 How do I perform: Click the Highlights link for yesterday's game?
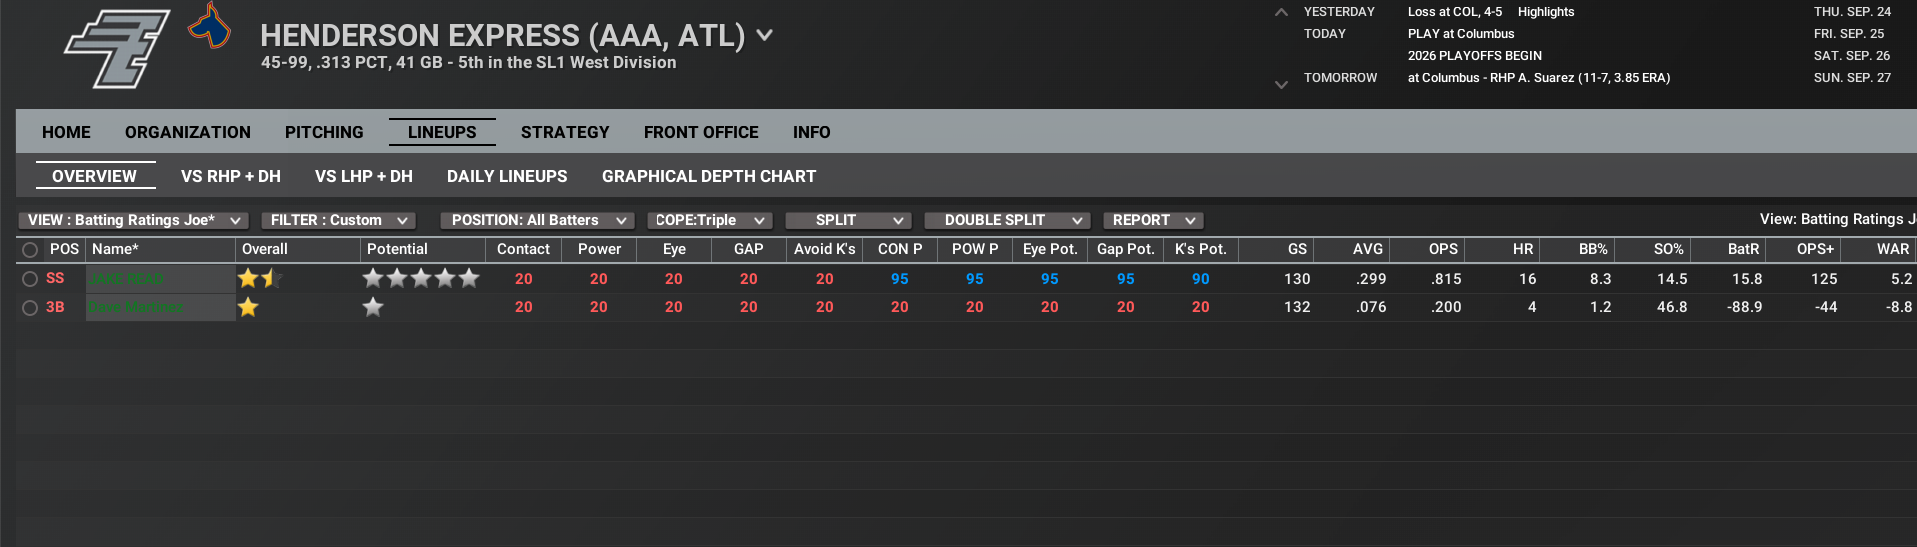[x=1545, y=12]
